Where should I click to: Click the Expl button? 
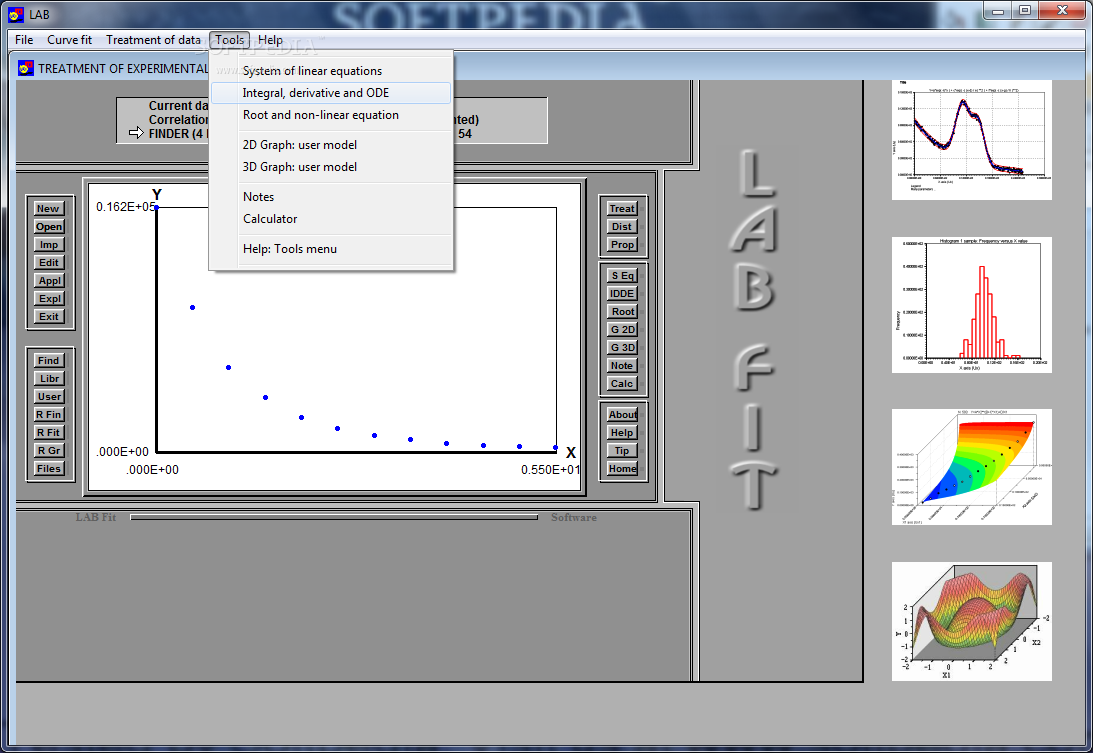pyautogui.click(x=49, y=298)
